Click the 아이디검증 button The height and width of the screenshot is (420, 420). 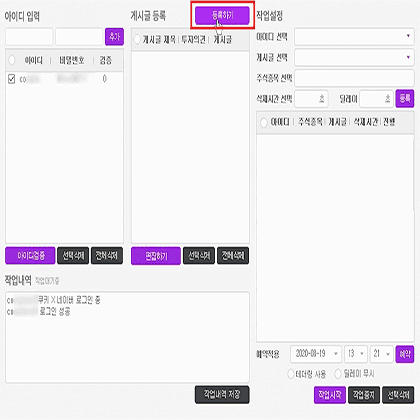coord(30,256)
